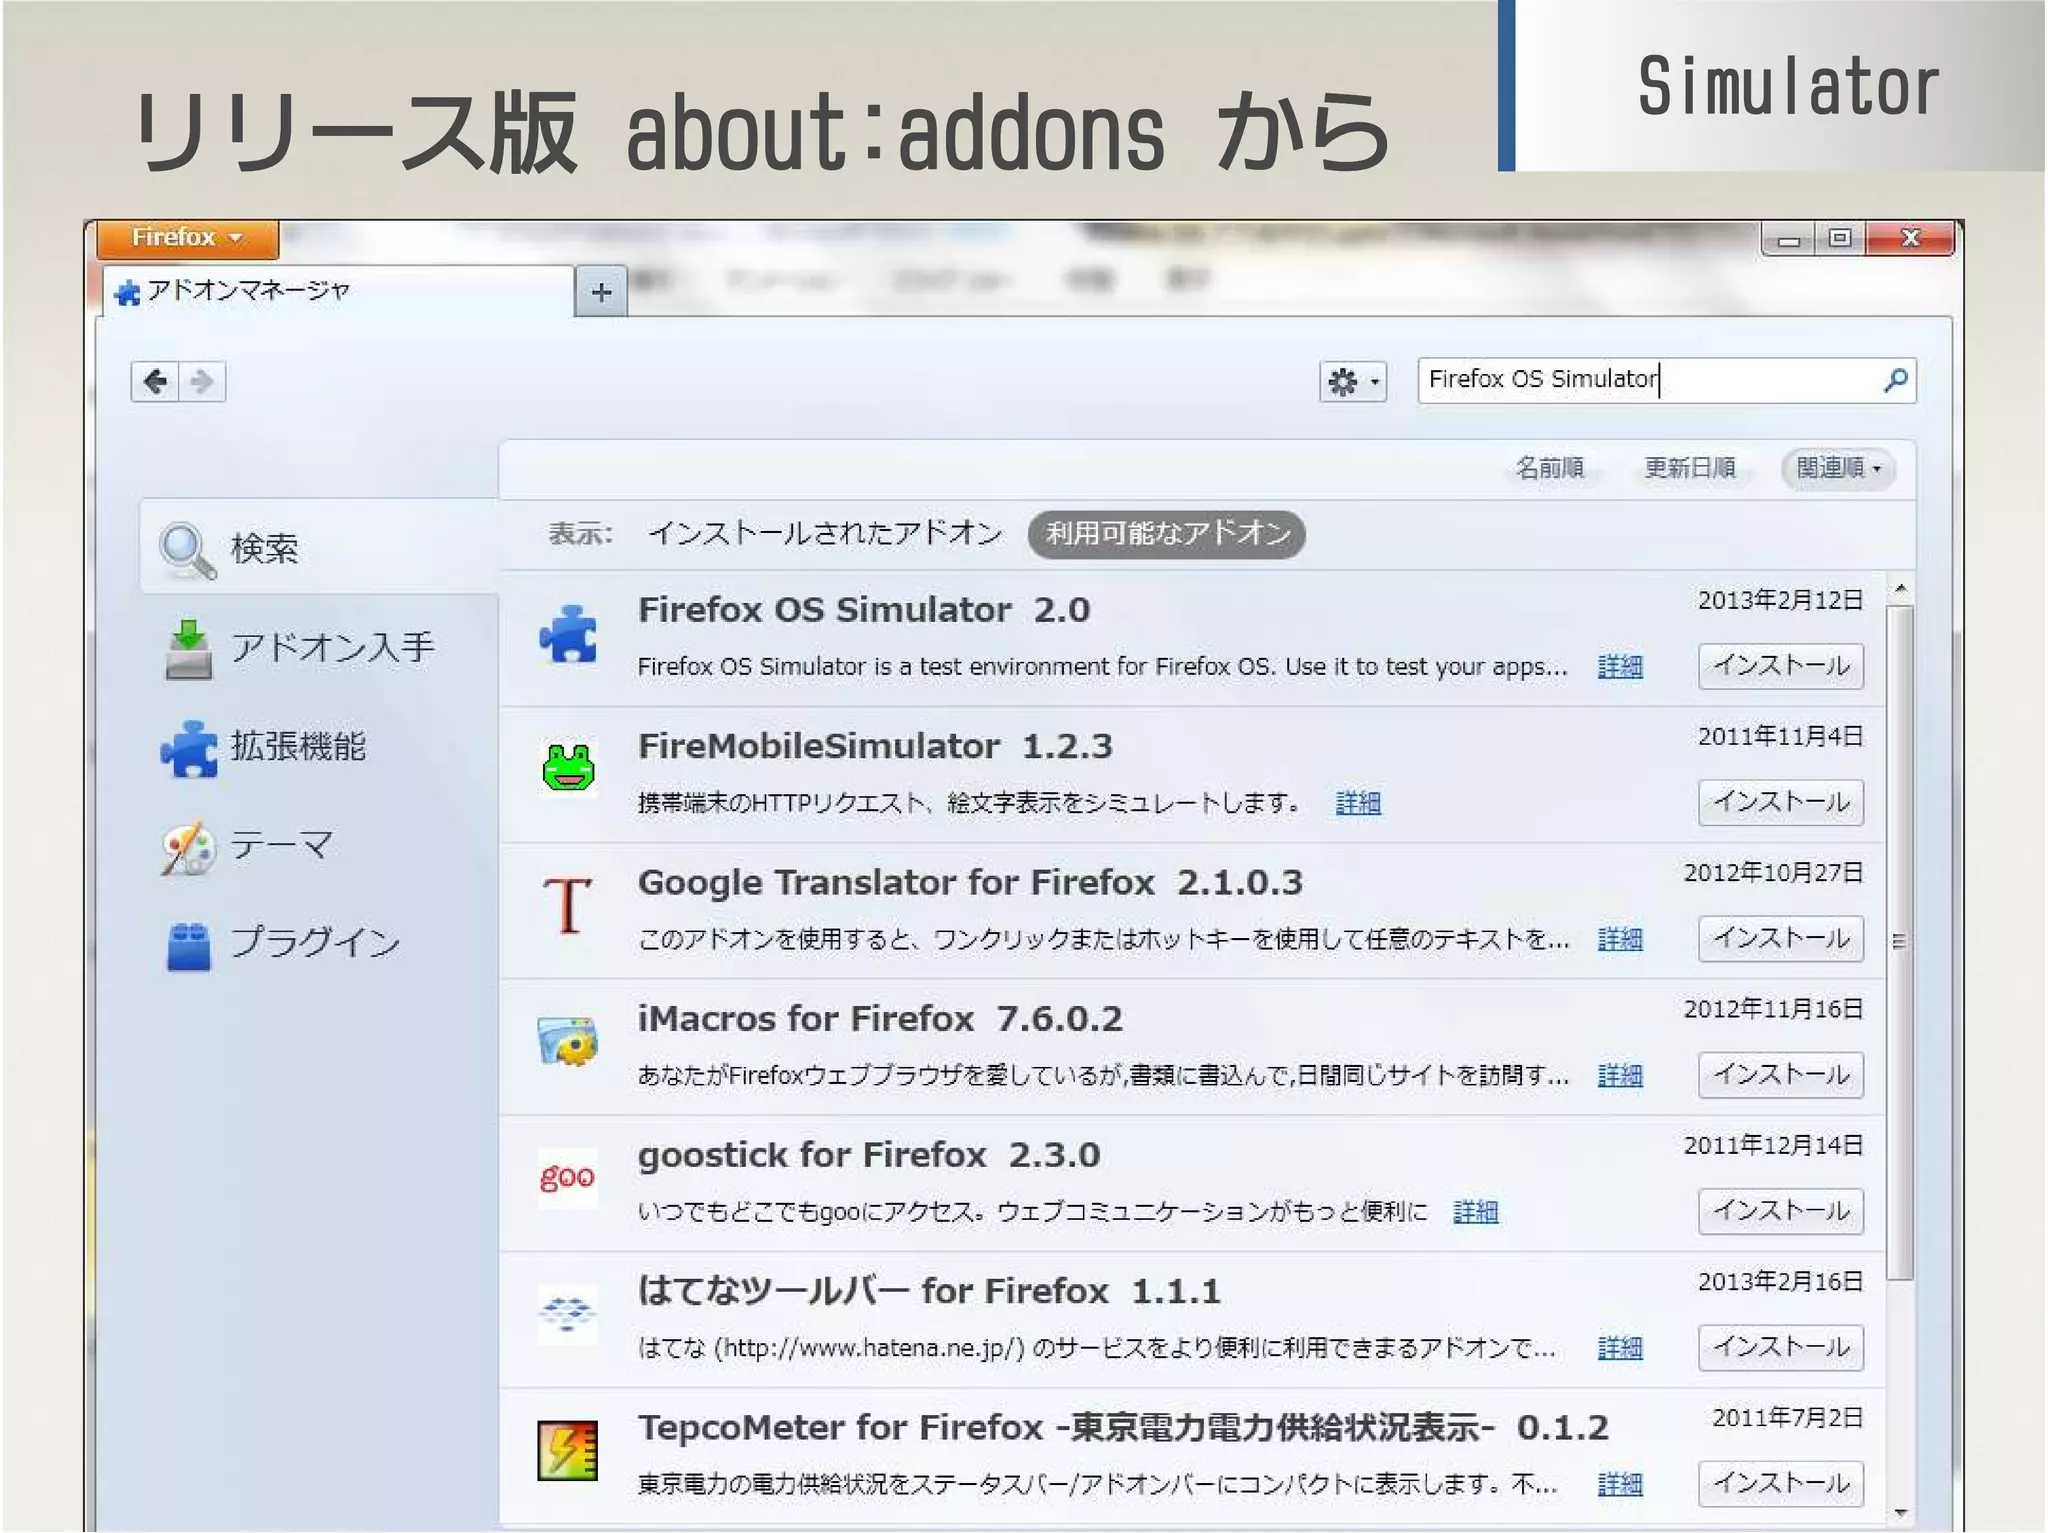Click はてなツールバー blue dots icon
Screen dimensions: 2048x1533
tap(567, 1313)
